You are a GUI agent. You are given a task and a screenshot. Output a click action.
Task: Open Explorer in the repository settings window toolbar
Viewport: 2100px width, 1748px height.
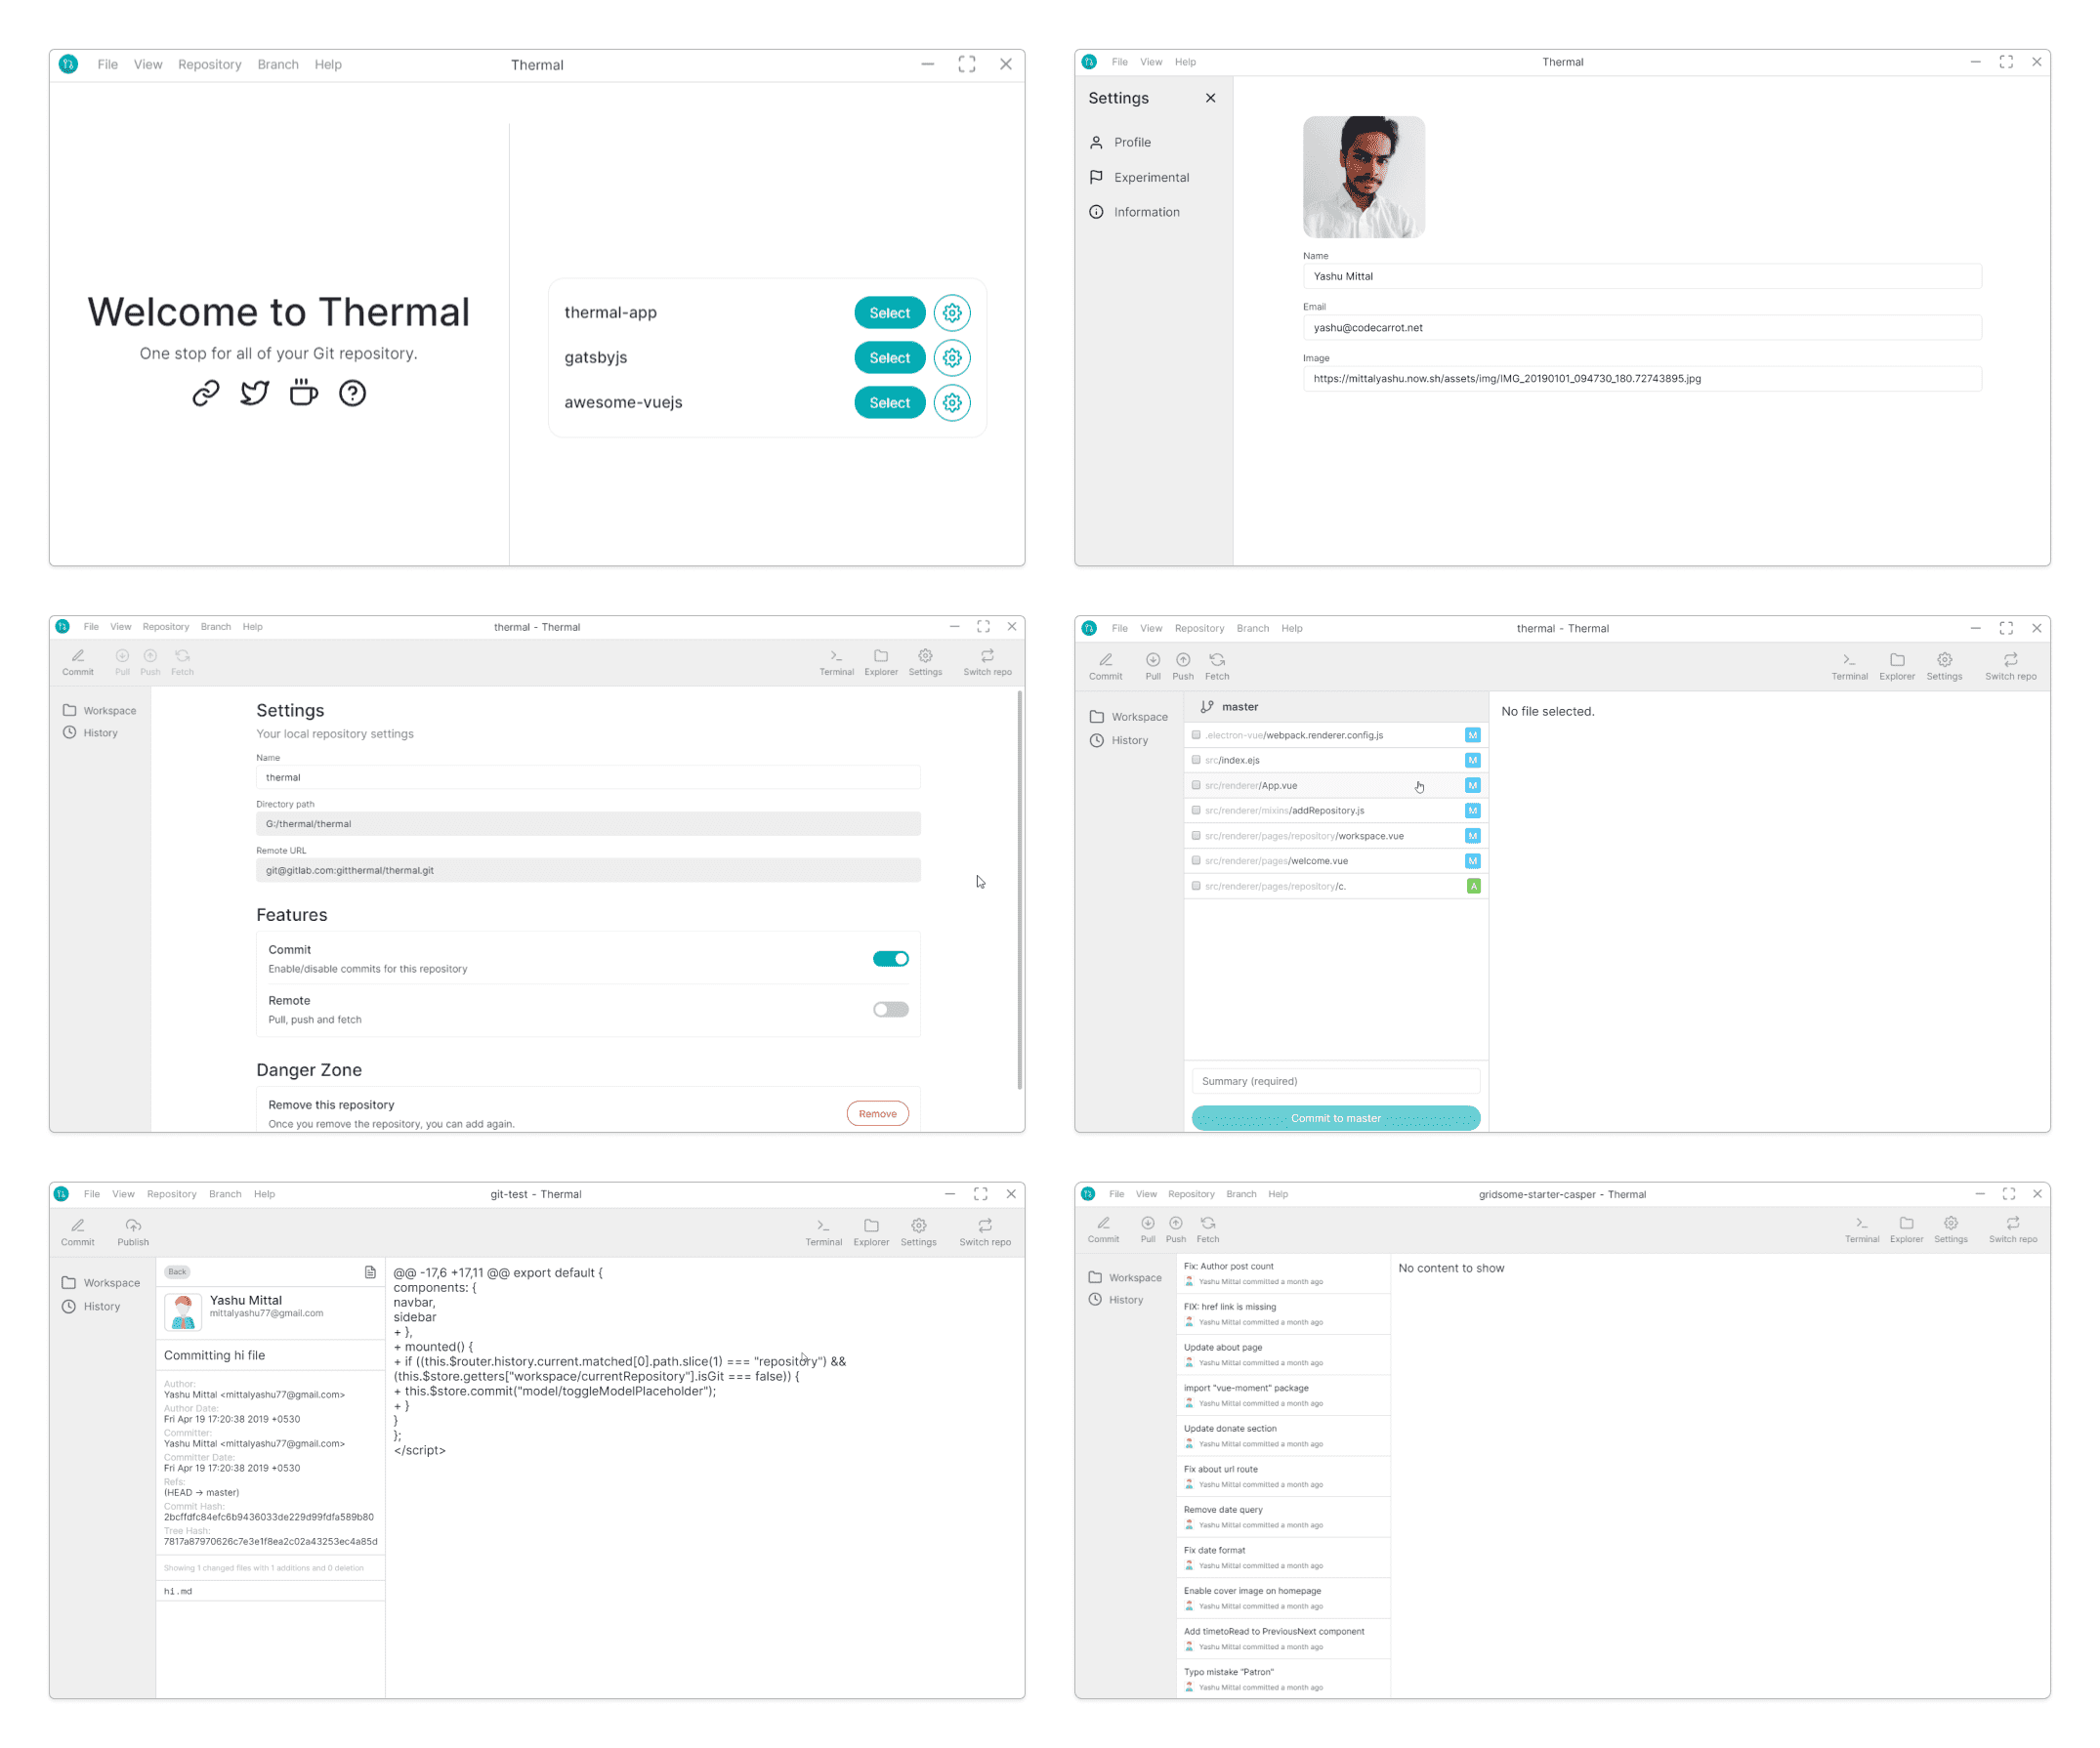(x=881, y=662)
